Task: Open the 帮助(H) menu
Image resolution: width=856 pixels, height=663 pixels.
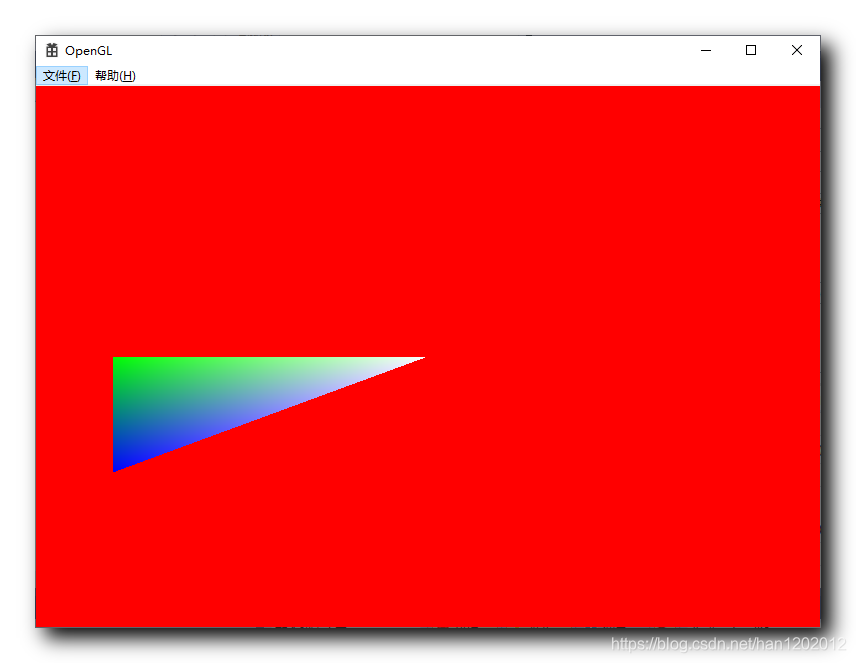Action: [114, 75]
